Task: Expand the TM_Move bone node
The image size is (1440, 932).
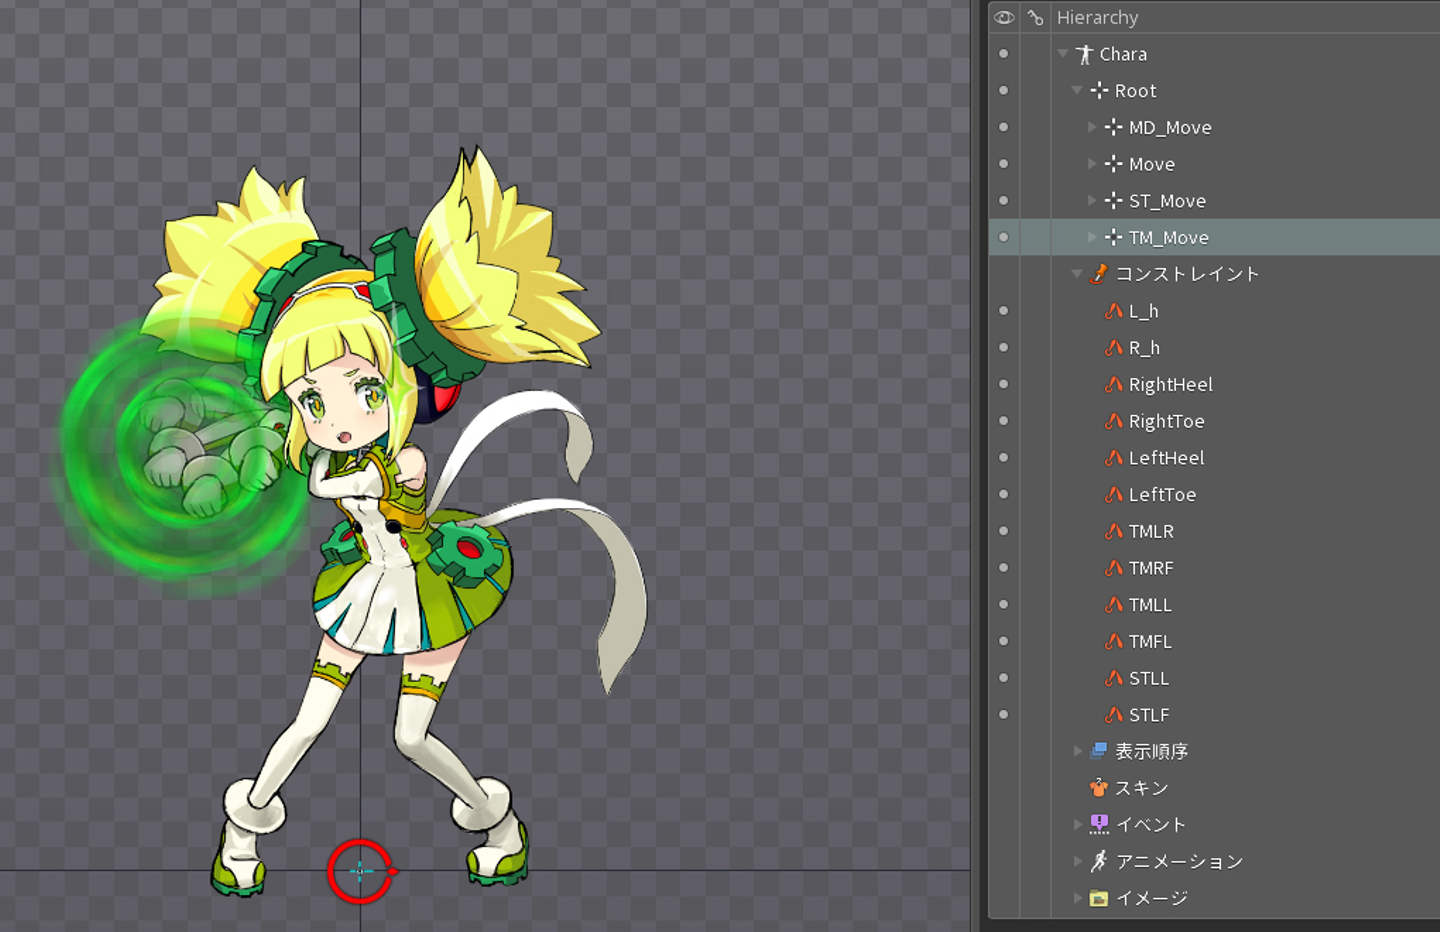Action: pos(1092,237)
